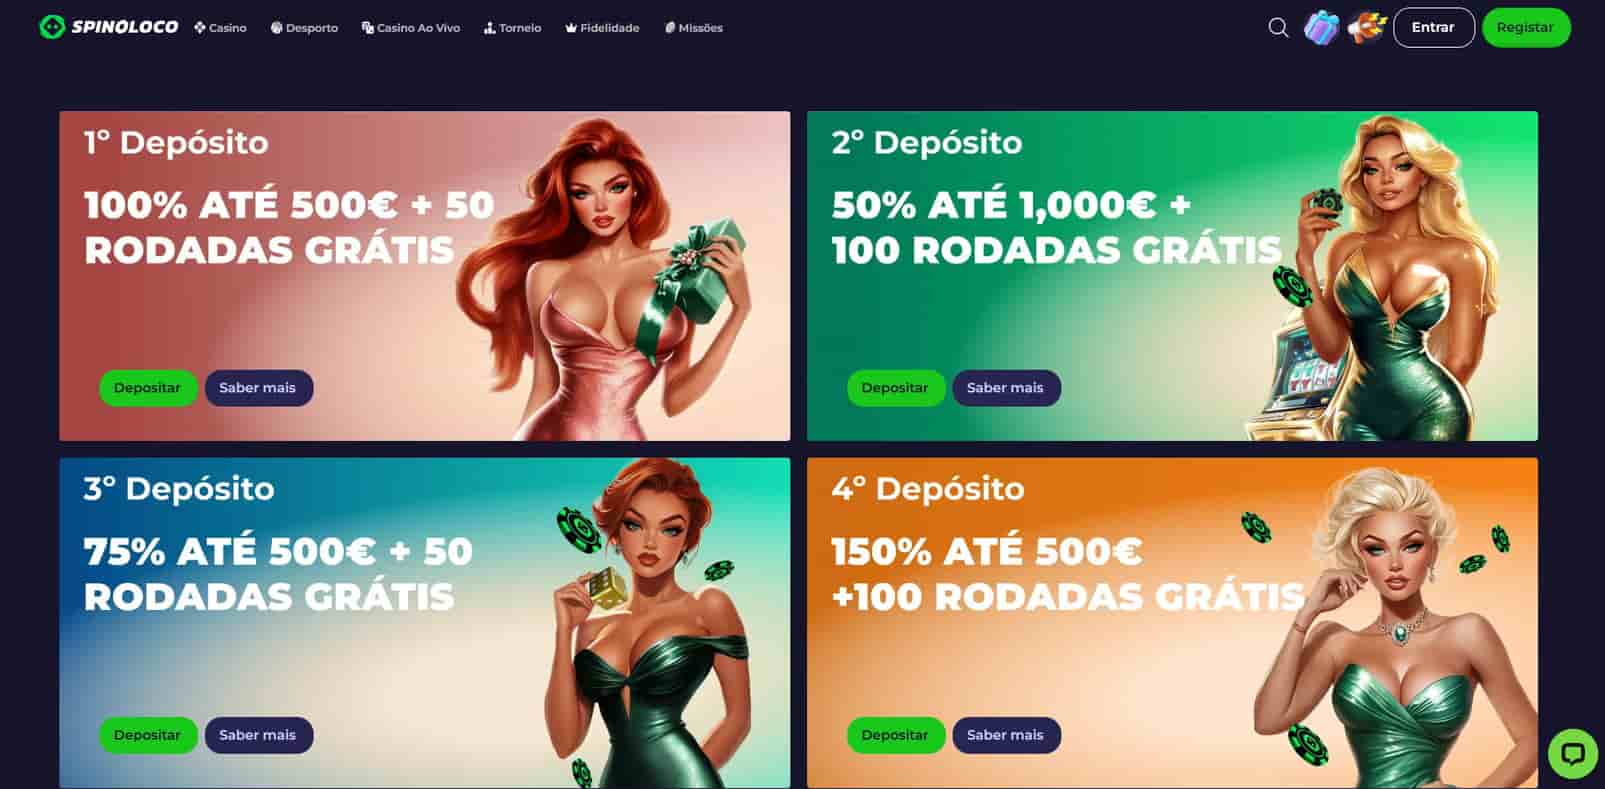Click the megaphone promotions icon
The height and width of the screenshot is (789, 1605).
(1366, 28)
